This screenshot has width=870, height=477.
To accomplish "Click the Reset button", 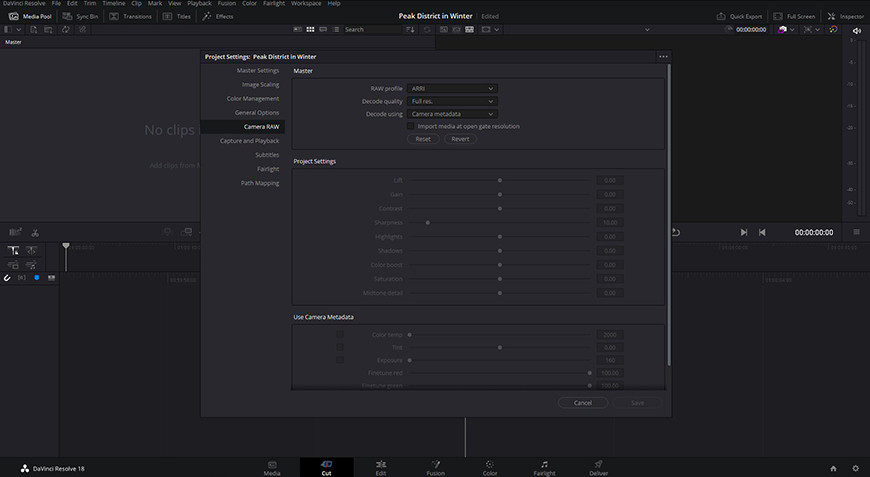I will 423,139.
